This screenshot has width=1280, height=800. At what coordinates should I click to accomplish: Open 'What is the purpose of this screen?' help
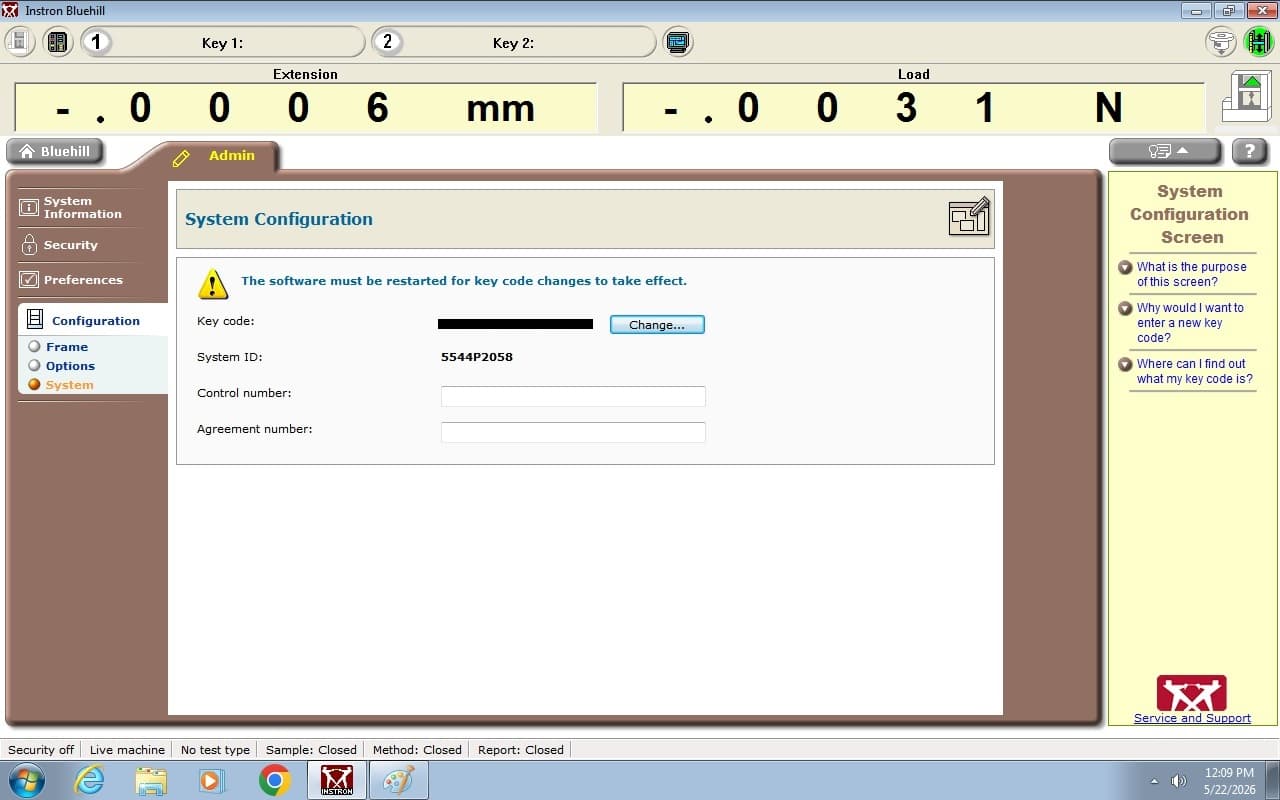(x=1191, y=274)
